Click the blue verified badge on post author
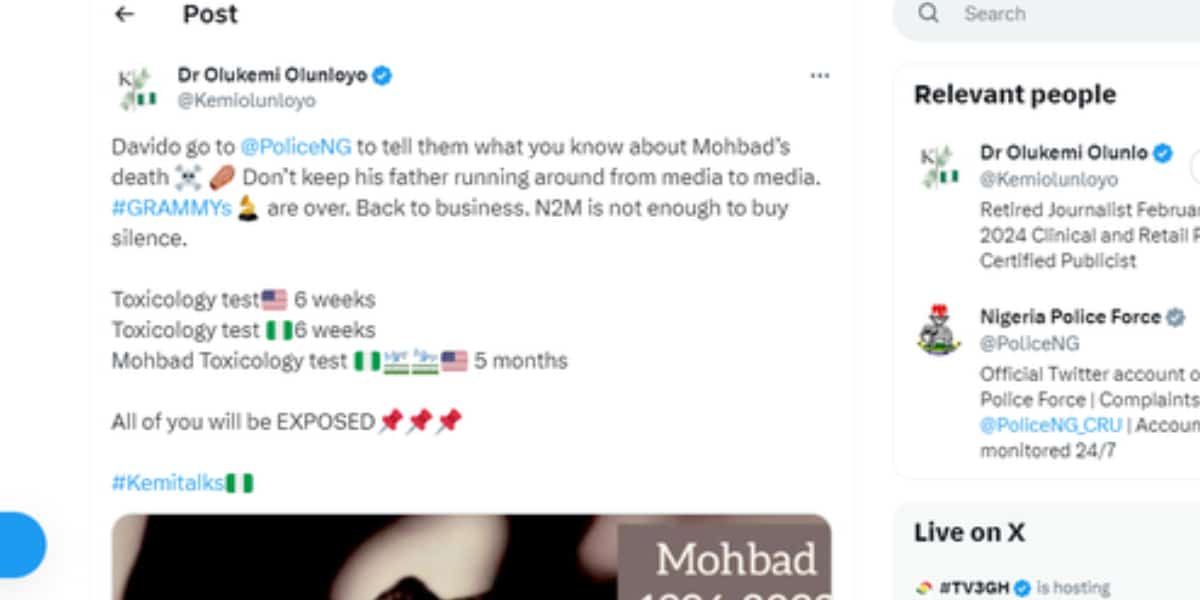The height and width of the screenshot is (600, 1200). click(x=382, y=75)
